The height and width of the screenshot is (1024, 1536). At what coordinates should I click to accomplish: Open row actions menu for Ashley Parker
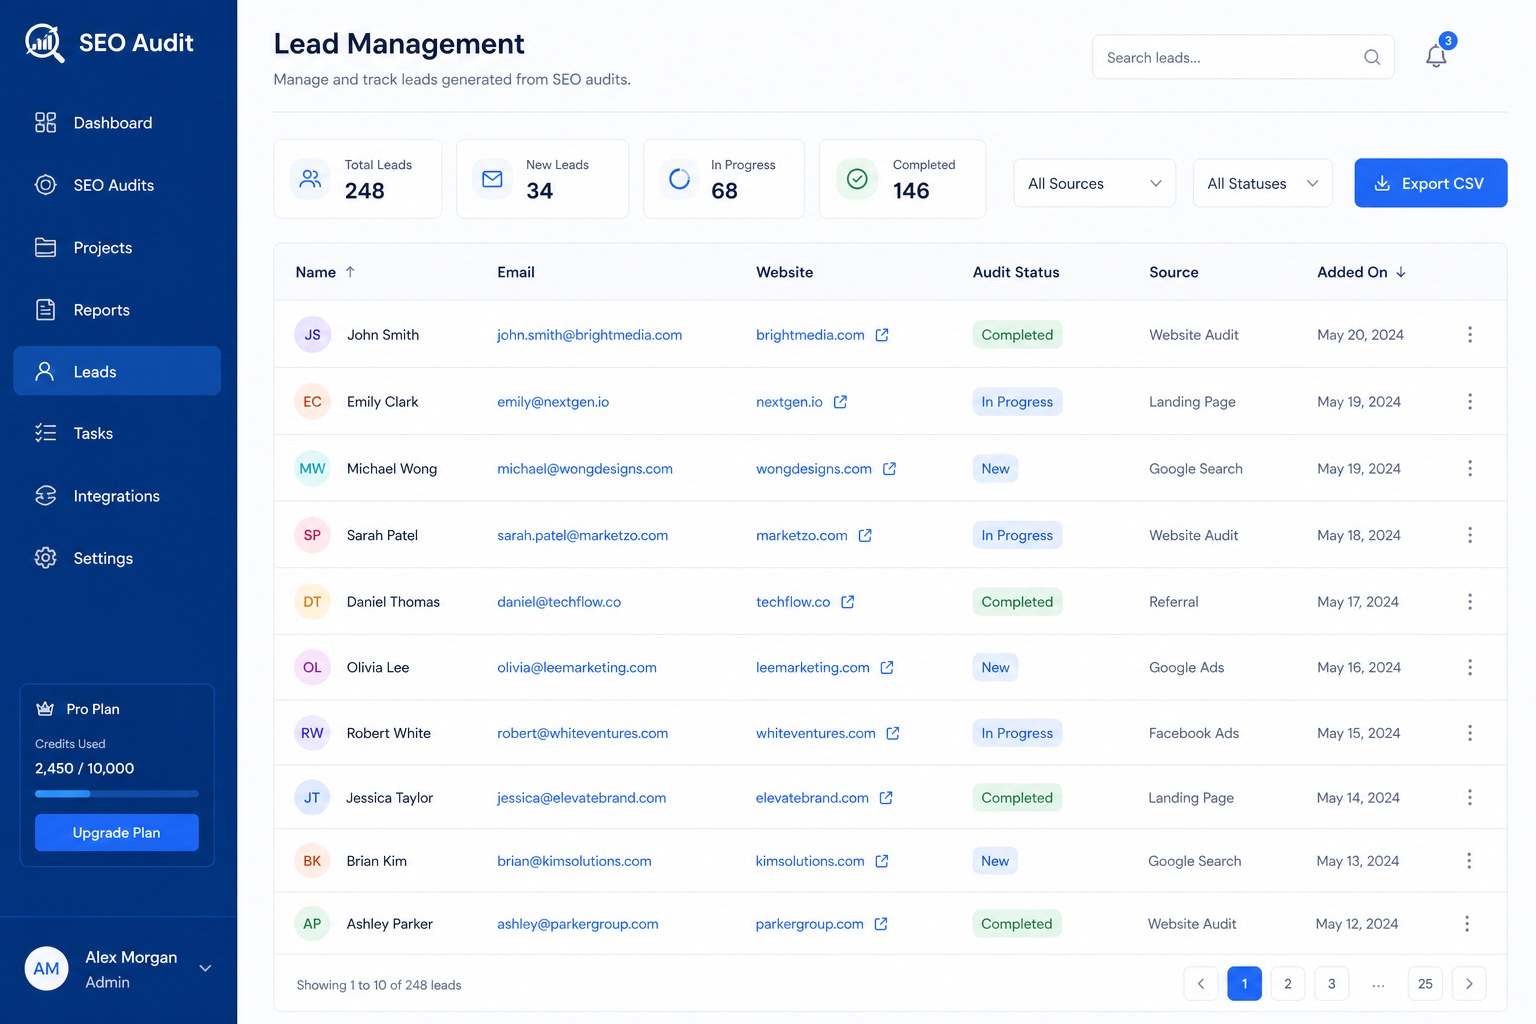1467,924
